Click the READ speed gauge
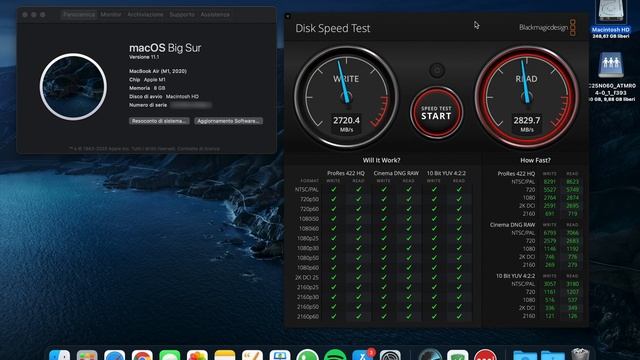The height and width of the screenshot is (360, 640). tap(527, 97)
